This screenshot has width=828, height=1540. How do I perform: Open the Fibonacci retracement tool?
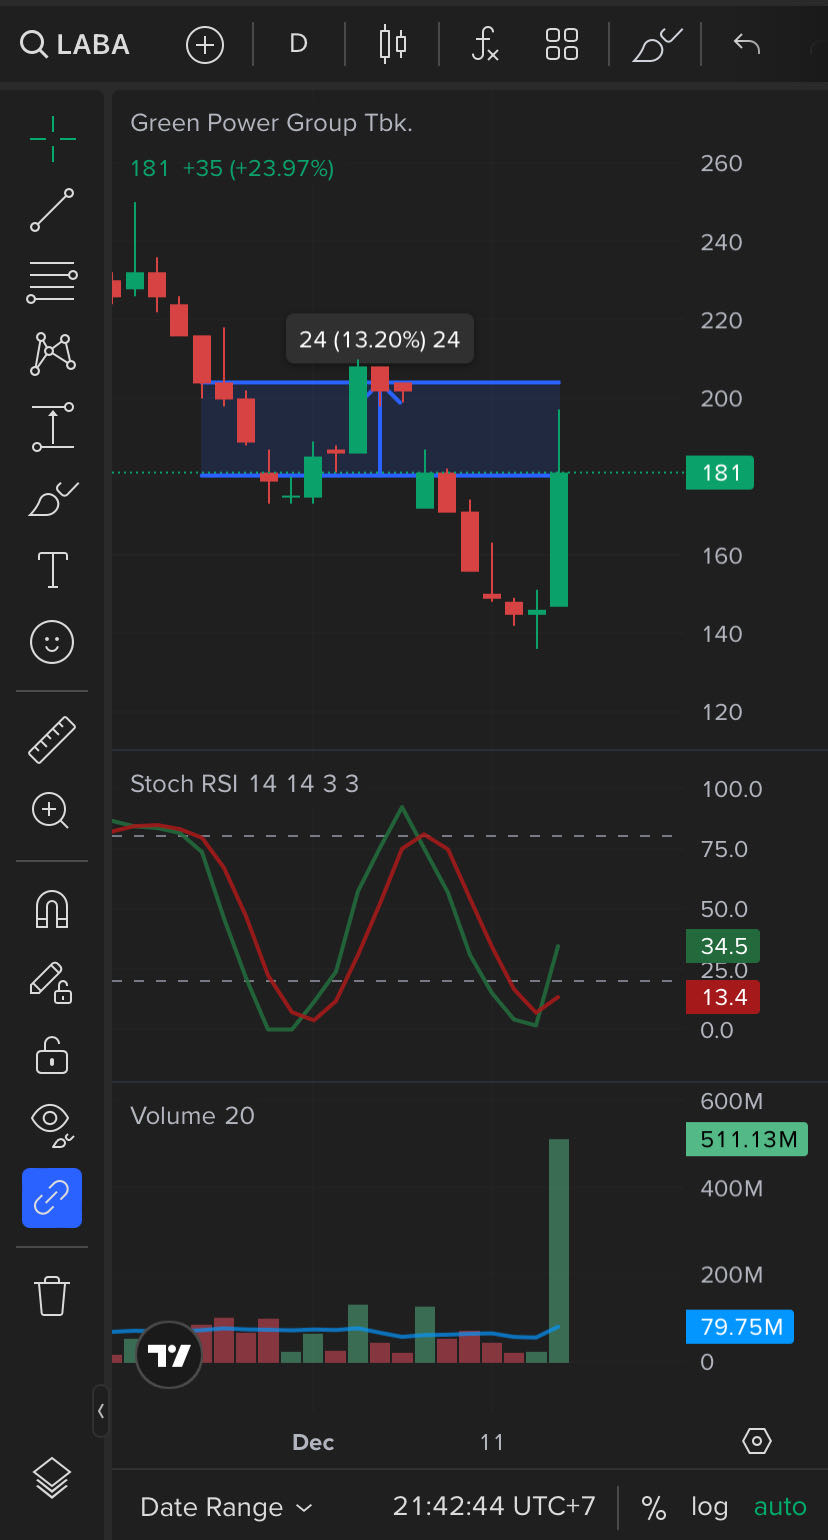(x=52, y=283)
